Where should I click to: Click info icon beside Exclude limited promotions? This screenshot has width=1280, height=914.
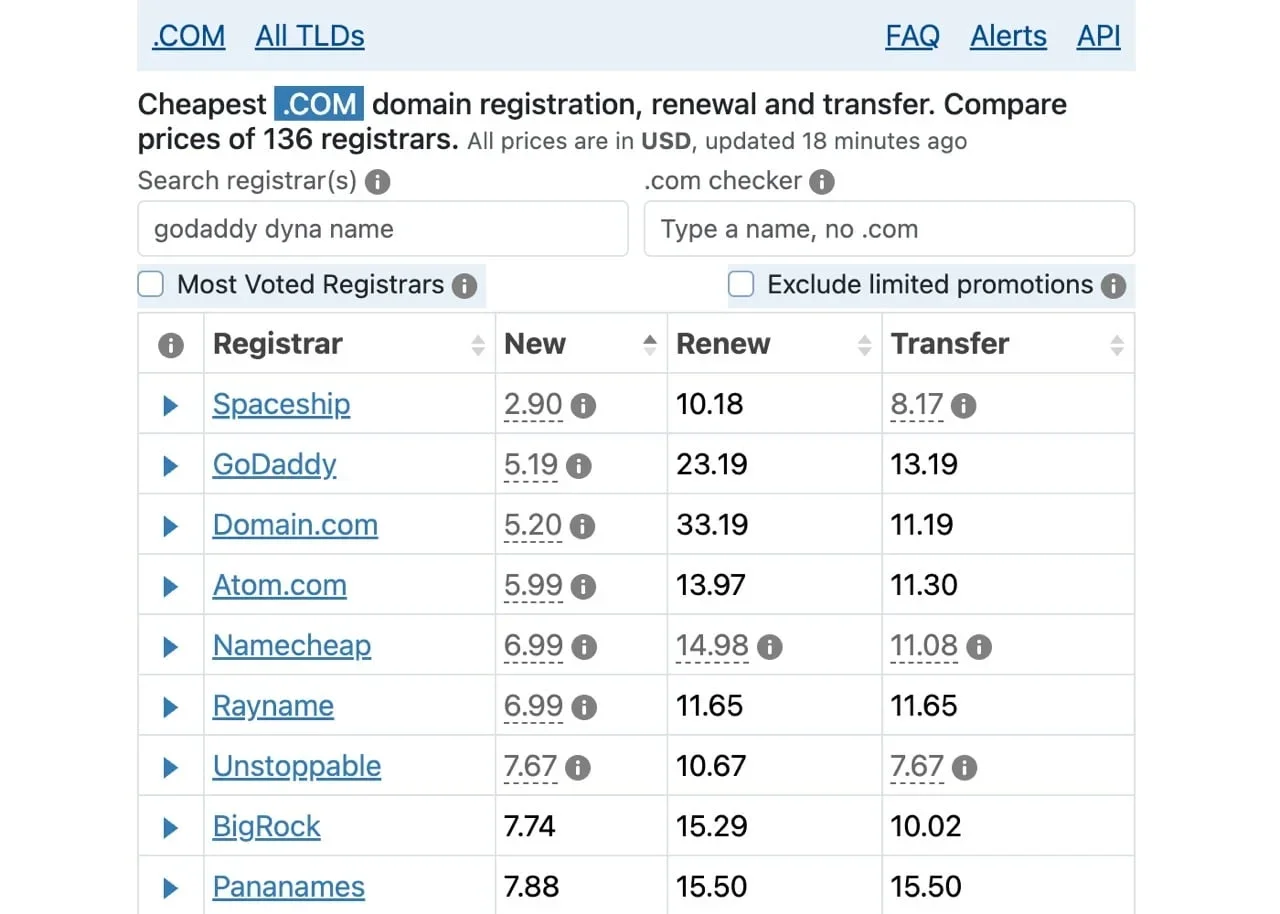pyautogui.click(x=1113, y=286)
